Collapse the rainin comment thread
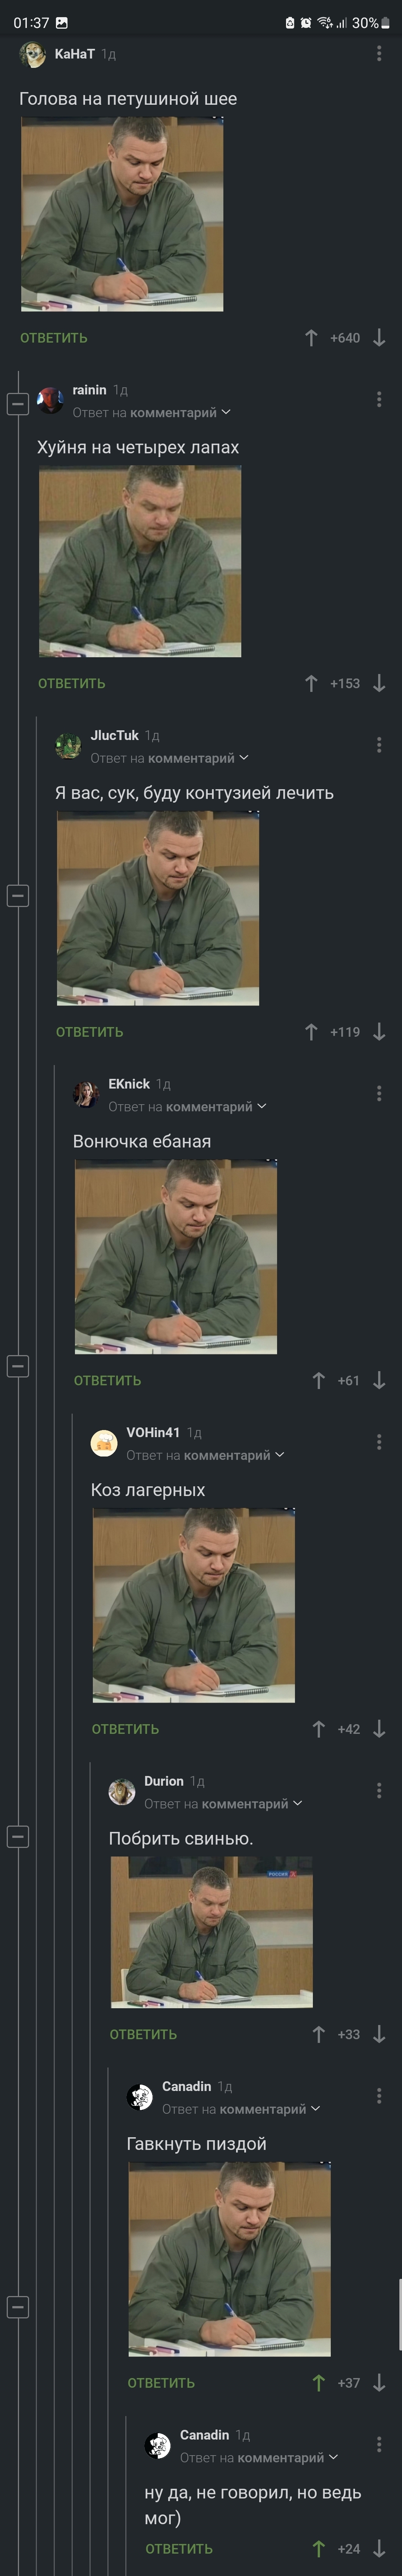Screen dimensions: 402x2576 pos(18,404)
